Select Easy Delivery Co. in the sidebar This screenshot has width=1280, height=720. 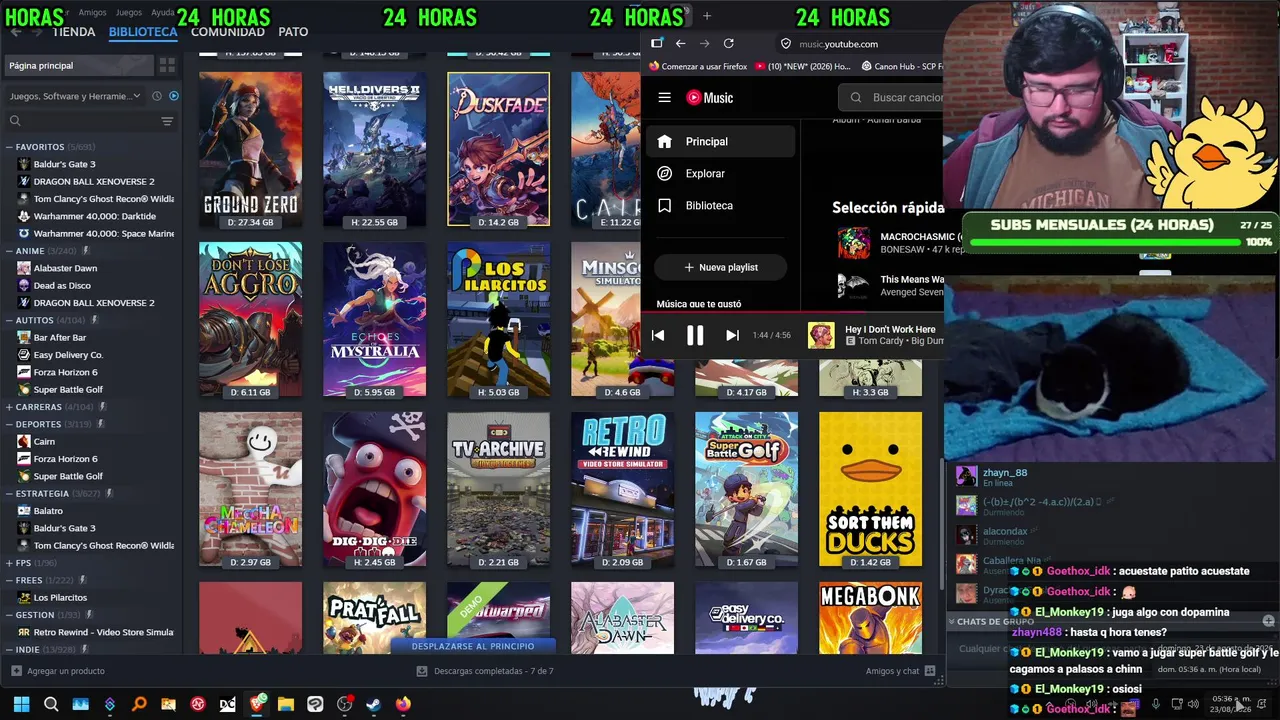click(x=68, y=355)
